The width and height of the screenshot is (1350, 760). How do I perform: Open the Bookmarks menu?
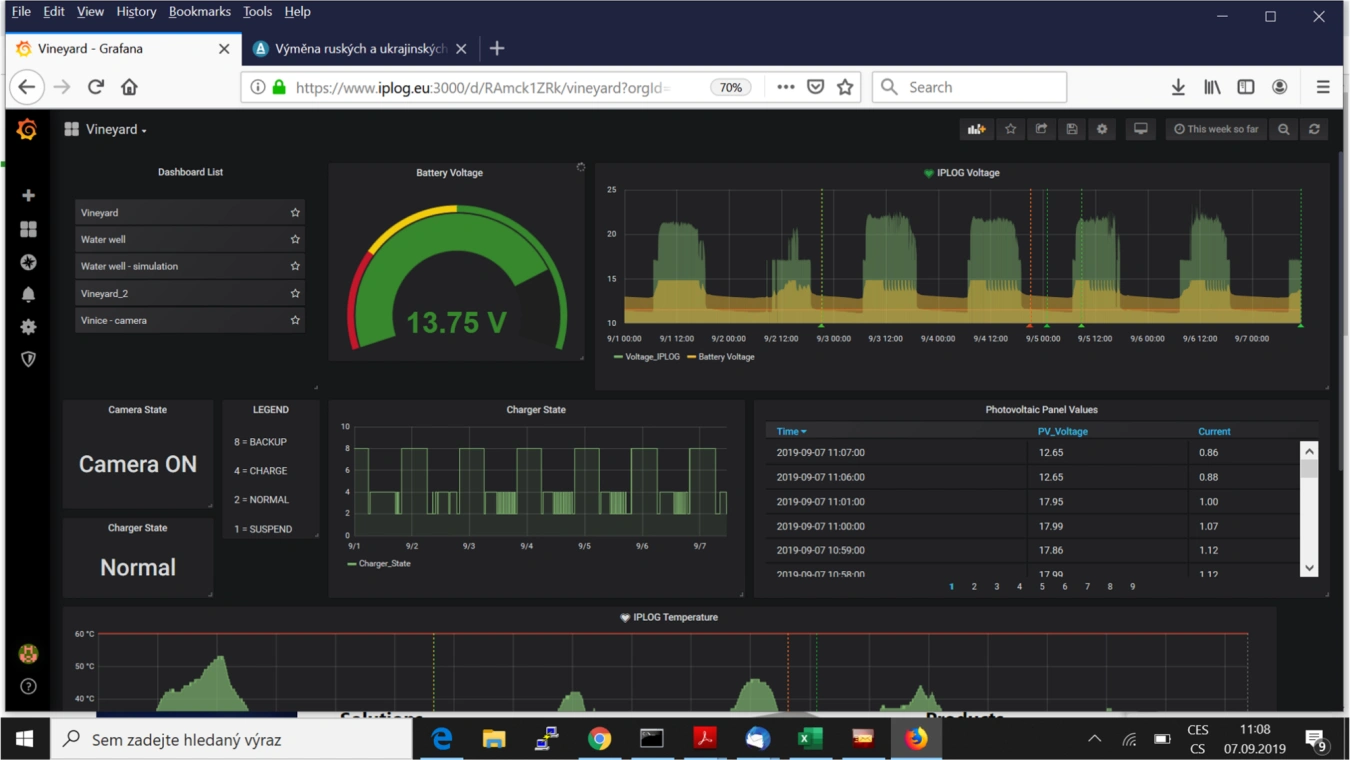click(x=199, y=12)
